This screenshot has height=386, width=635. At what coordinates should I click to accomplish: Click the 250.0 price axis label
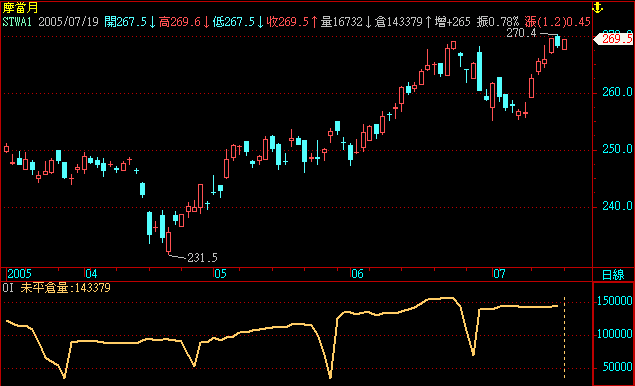[617, 149]
